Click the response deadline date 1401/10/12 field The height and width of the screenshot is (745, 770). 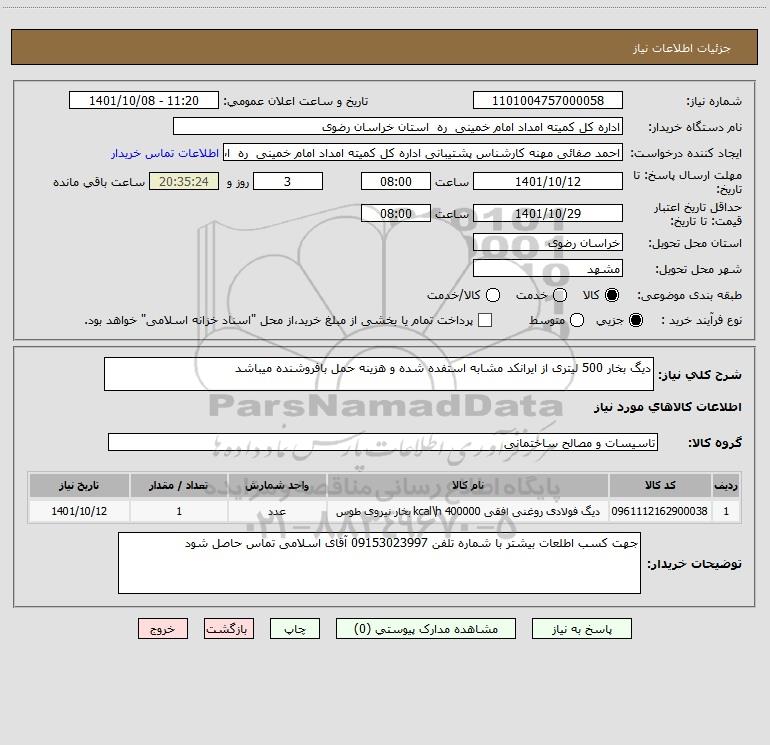(x=548, y=182)
